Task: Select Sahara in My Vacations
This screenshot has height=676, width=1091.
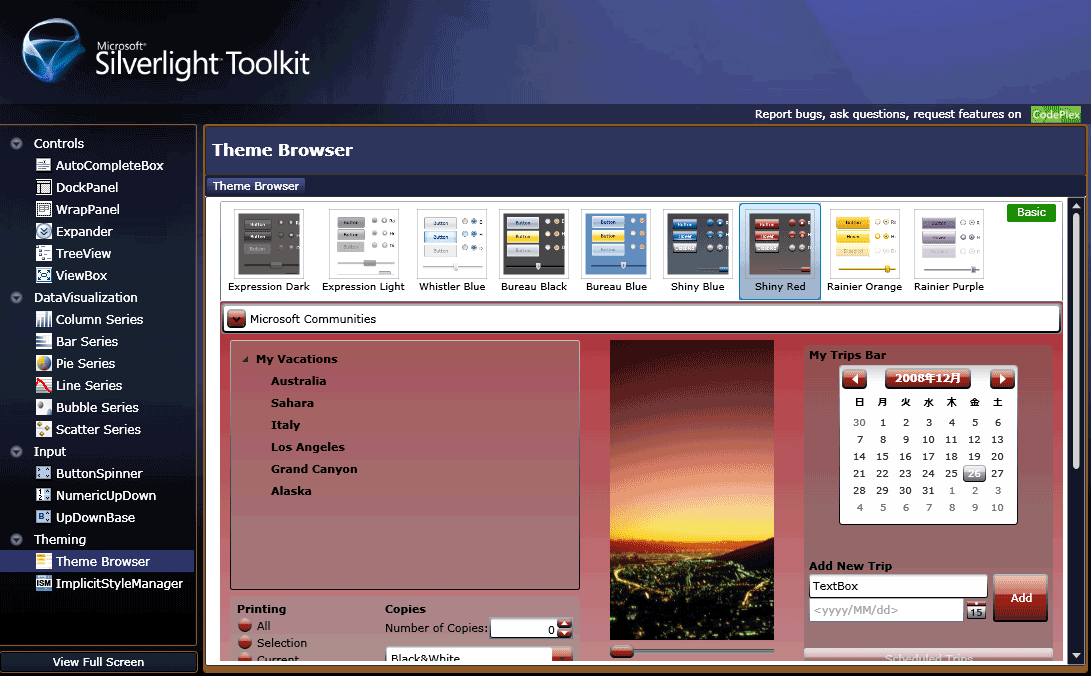Action: (x=292, y=403)
